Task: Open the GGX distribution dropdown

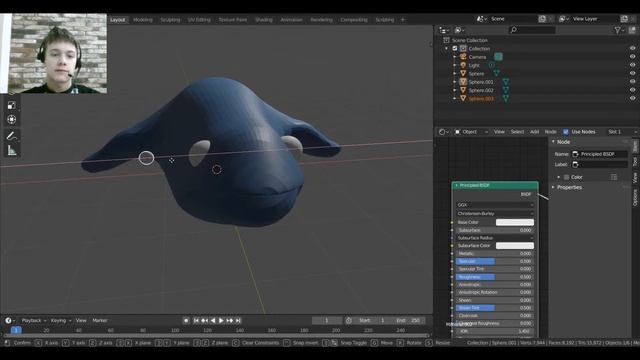Action: click(x=495, y=205)
